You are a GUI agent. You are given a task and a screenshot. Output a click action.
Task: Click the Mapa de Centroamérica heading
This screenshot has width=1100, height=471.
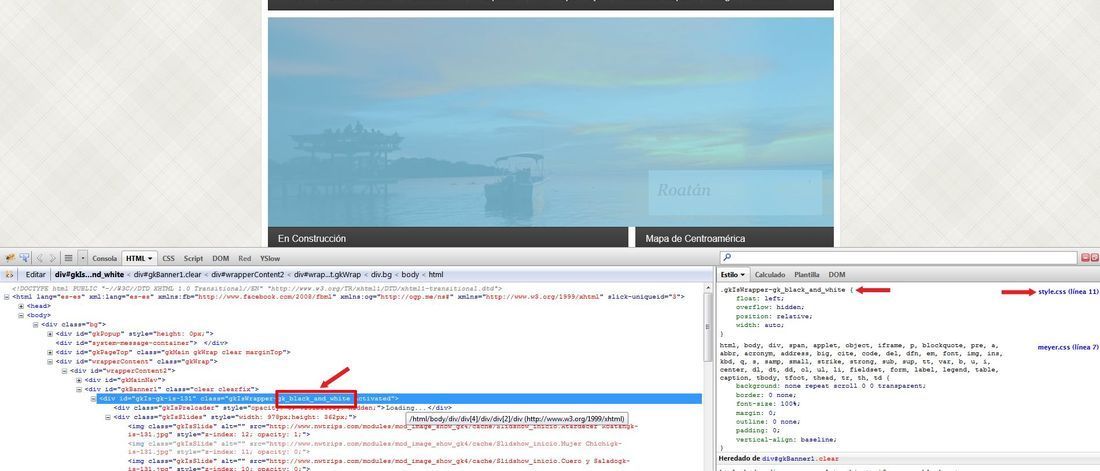point(695,239)
